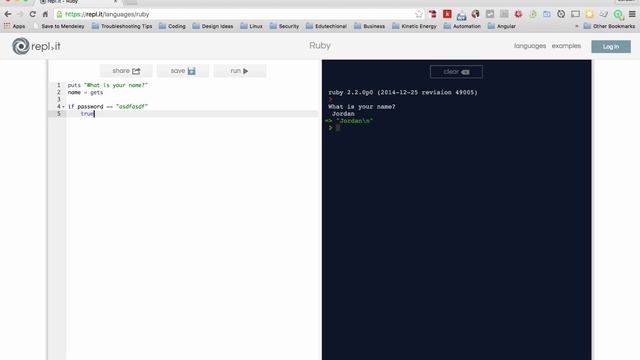Open the Chrome hamburger menu
Screen dimensions: 640x360
(632, 14)
